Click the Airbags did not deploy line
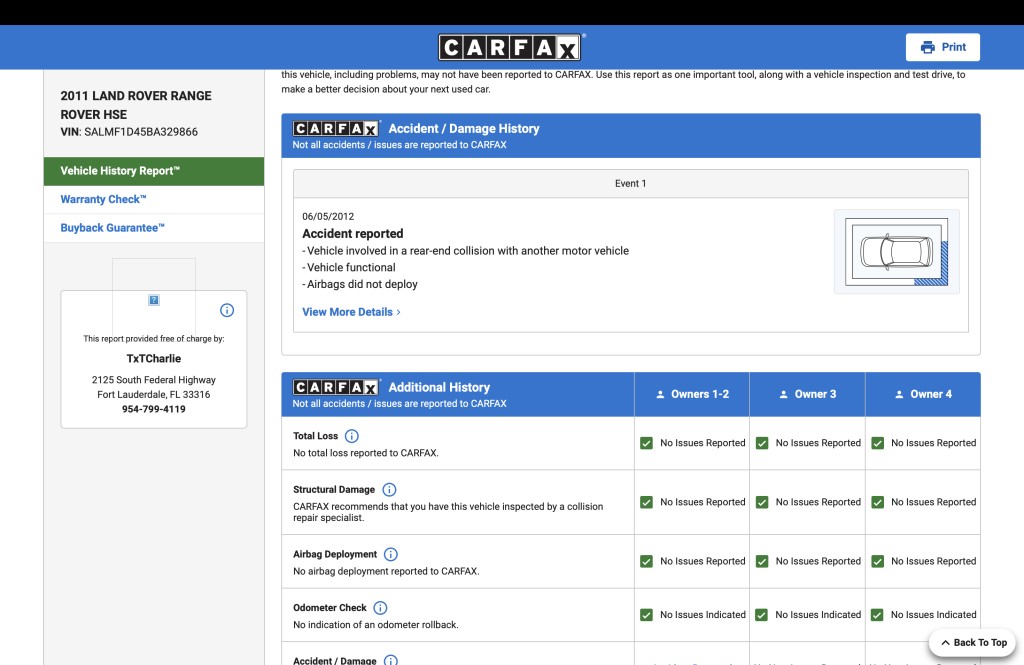1024x665 pixels. [360, 284]
